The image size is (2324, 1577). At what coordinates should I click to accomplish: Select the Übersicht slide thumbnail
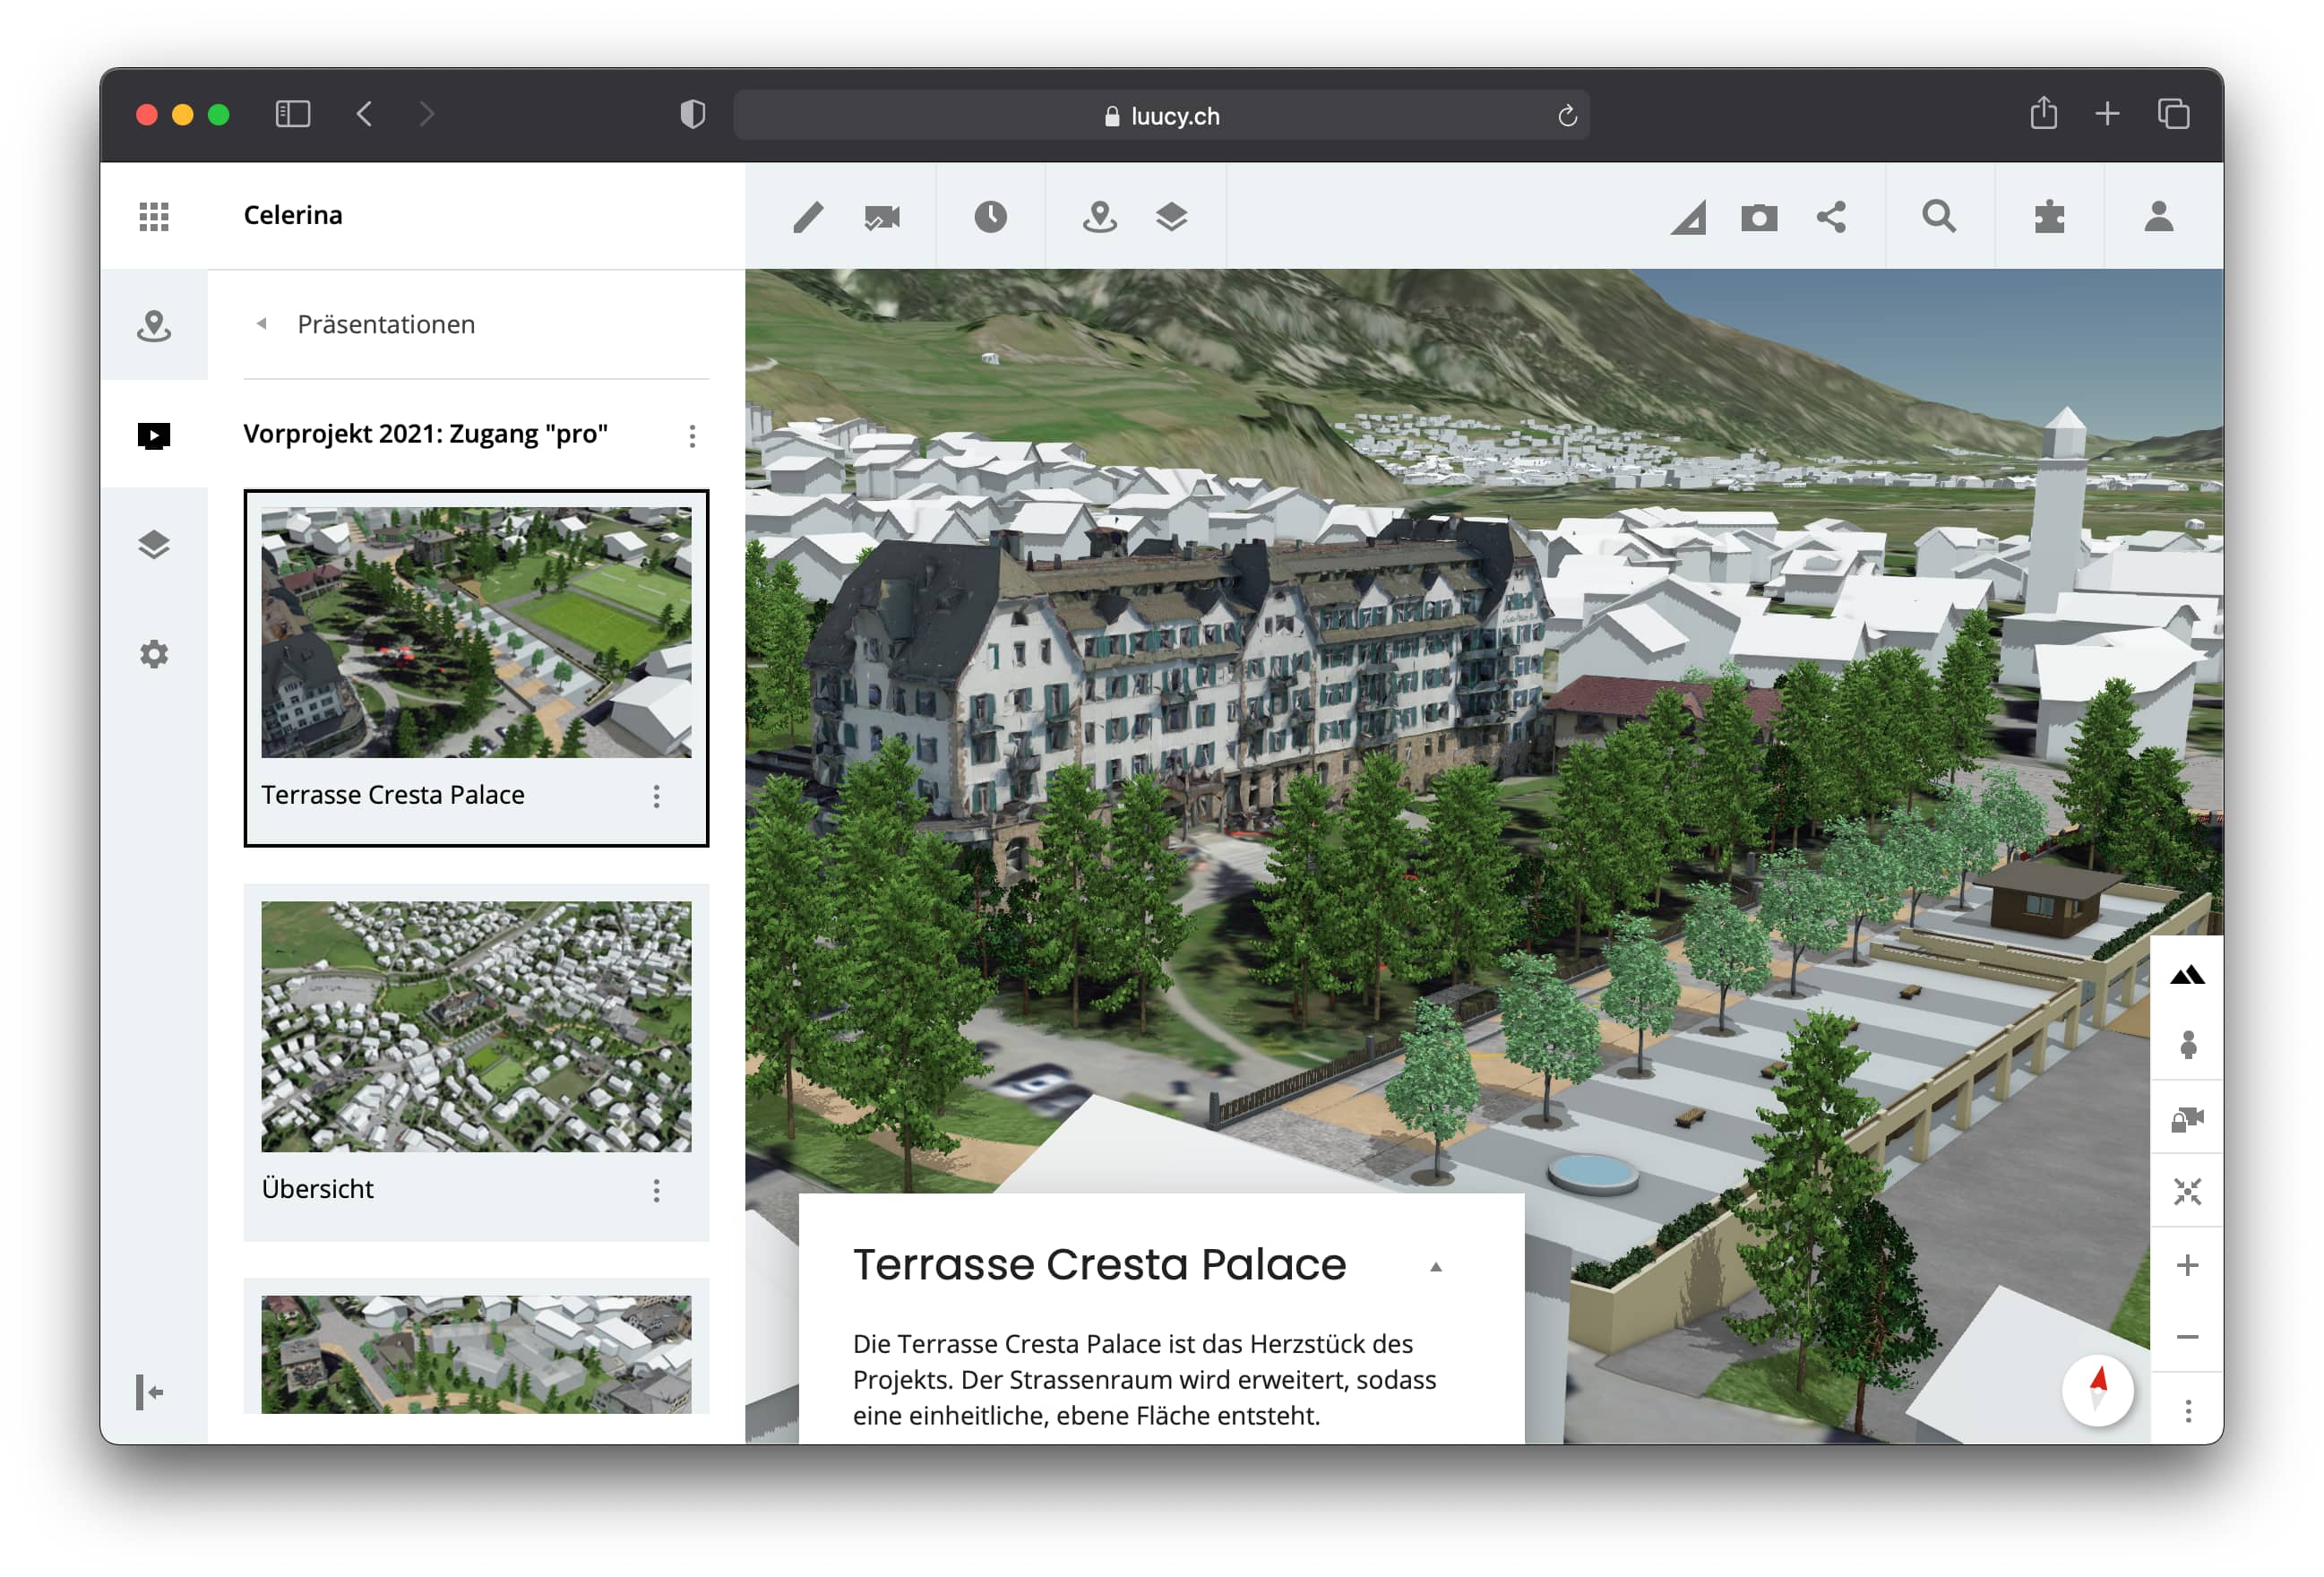coord(476,1026)
